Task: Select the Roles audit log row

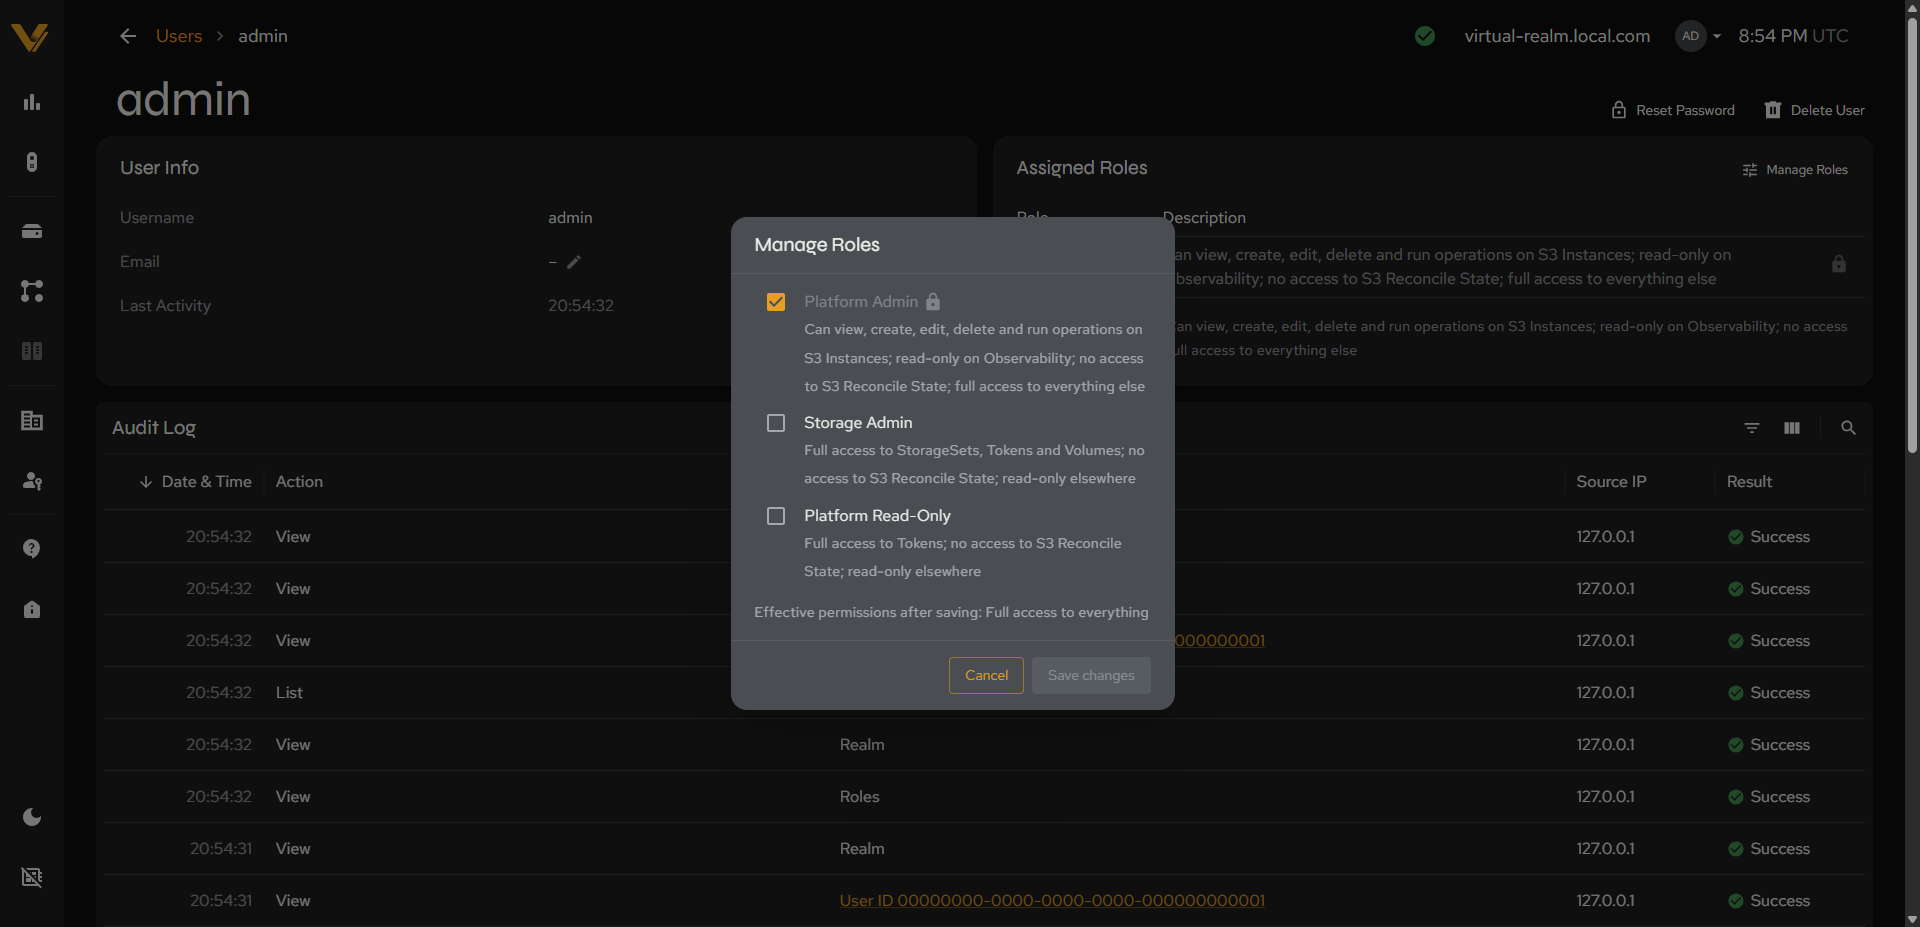Action: coord(984,797)
